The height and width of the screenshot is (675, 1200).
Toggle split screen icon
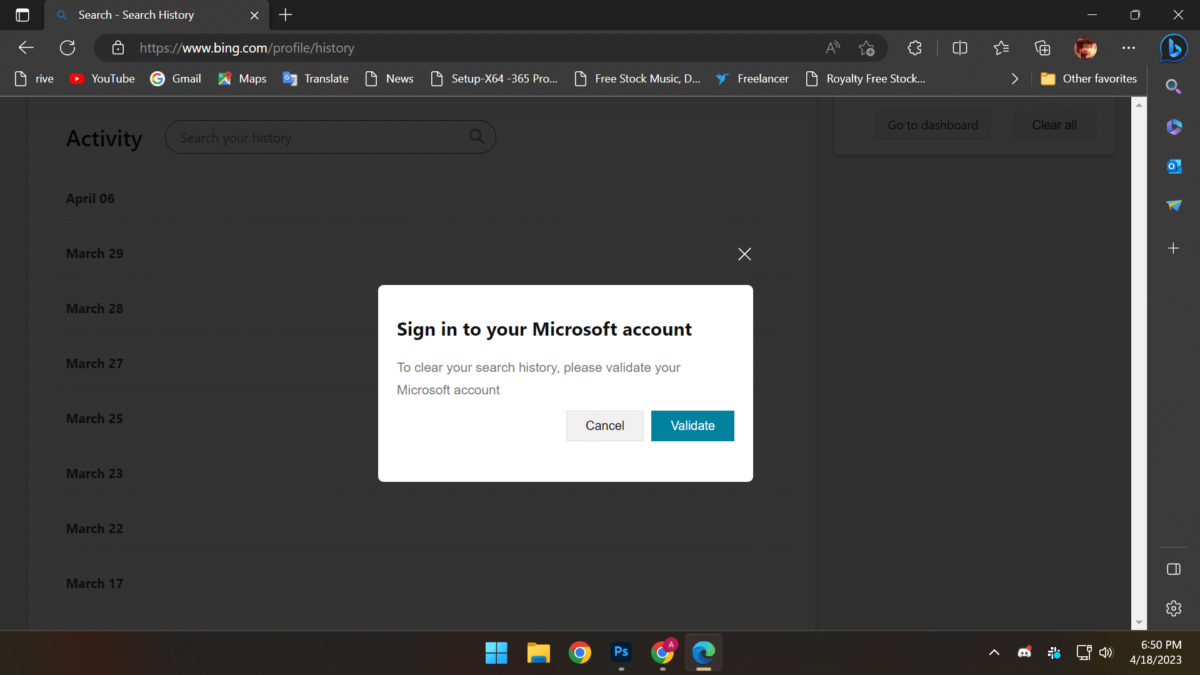960,47
